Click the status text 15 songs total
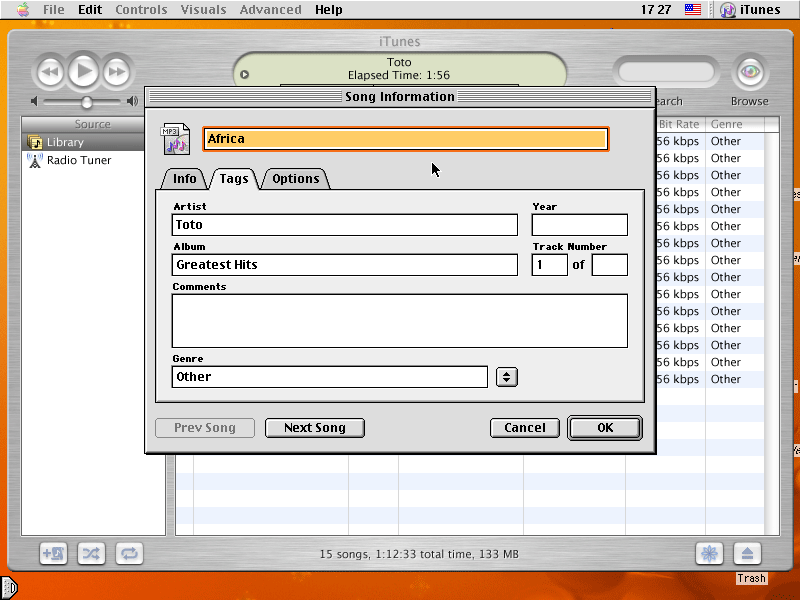Image resolution: width=800 pixels, height=600 pixels. click(x=419, y=554)
